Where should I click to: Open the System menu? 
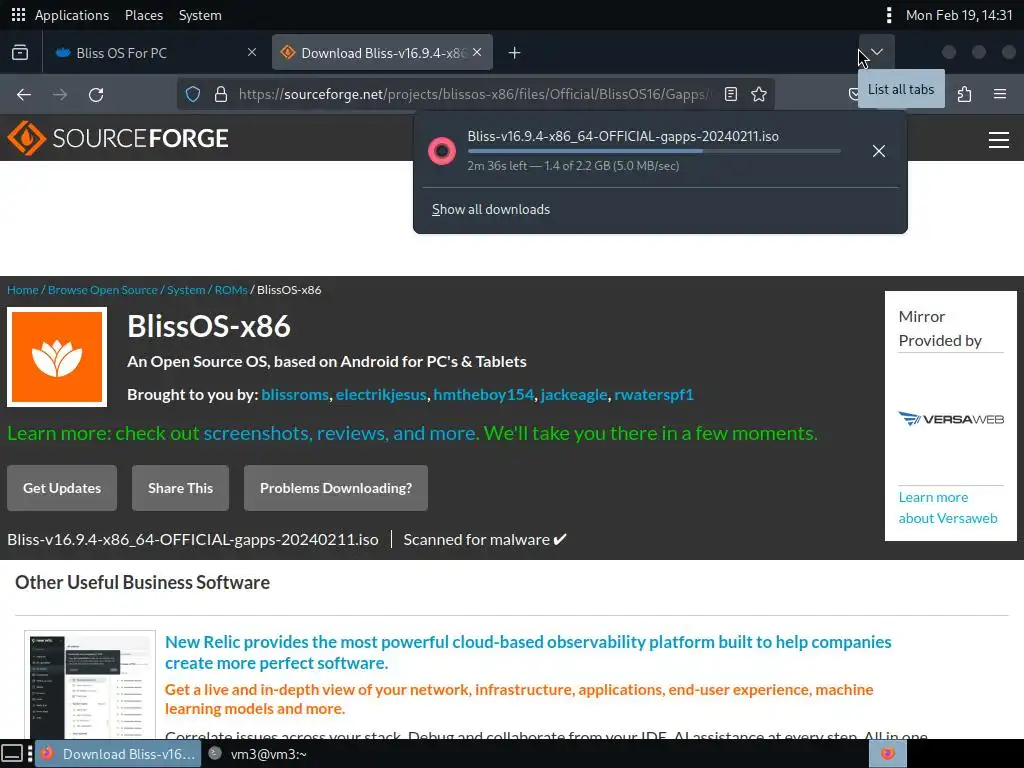click(x=200, y=15)
